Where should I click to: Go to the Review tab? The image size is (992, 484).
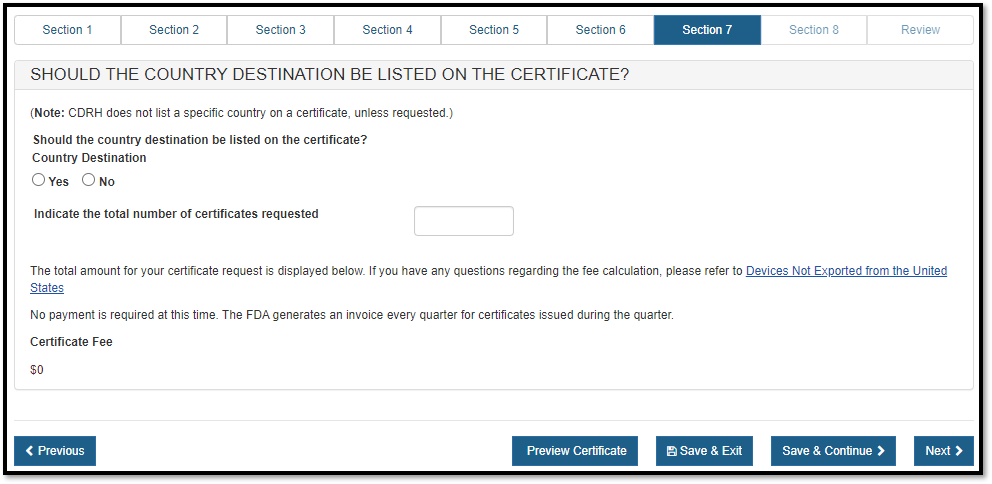pos(920,30)
